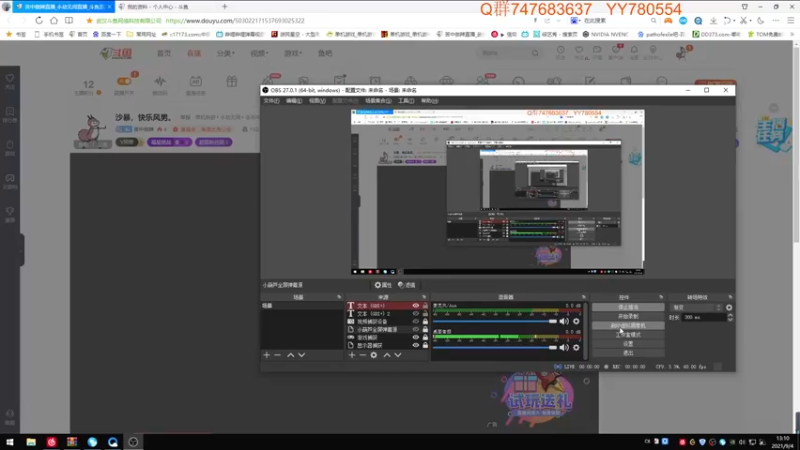Adjust the desktop audio volume slider
Screen dimensions: 800x450
pyautogui.click(x=495, y=347)
